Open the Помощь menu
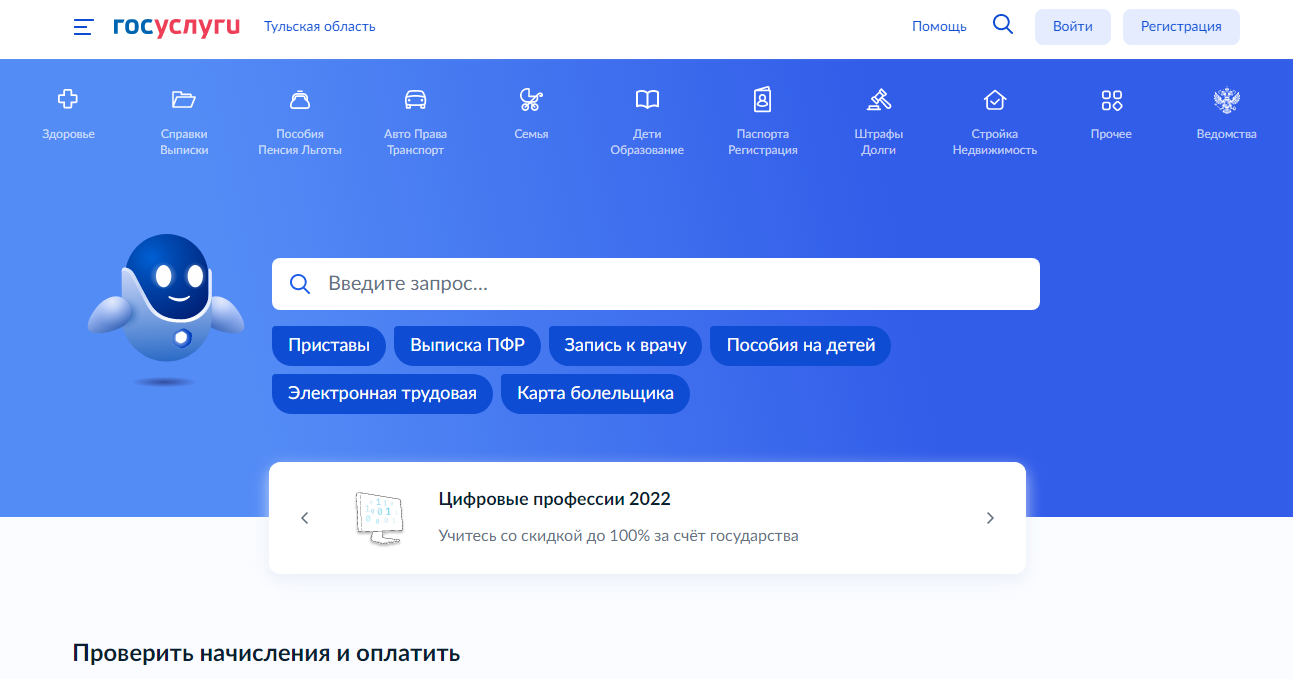This screenshot has height=679, width=1293. coord(938,25)
